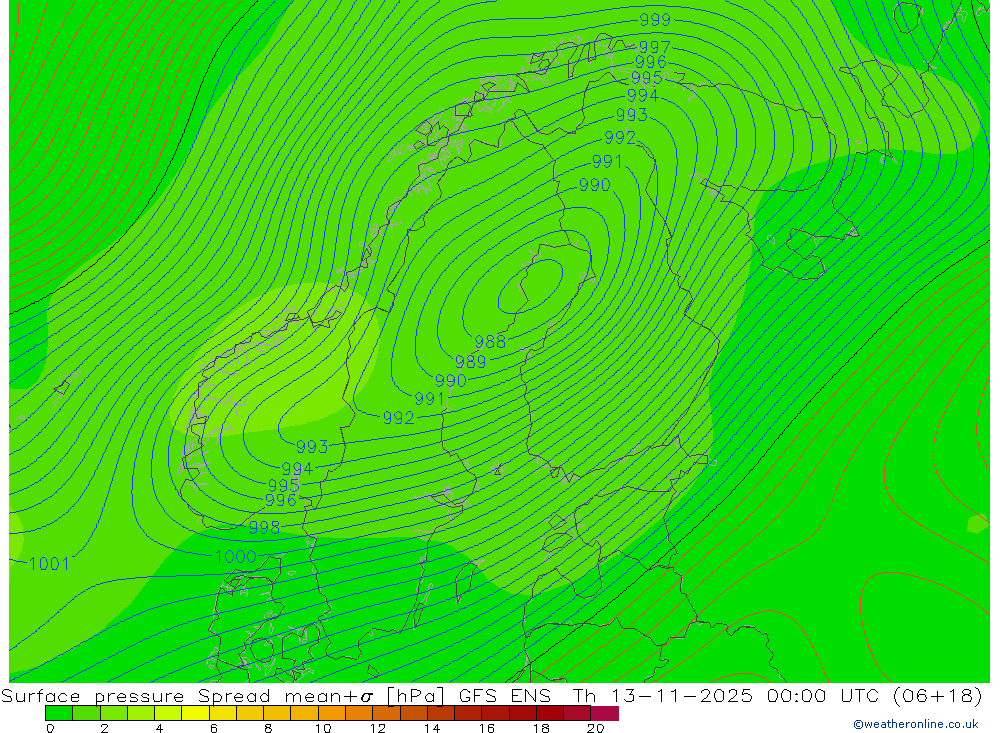The image size is (1000, 733).
Task: Click the legend scale number 12
Action: coord(378,728)
